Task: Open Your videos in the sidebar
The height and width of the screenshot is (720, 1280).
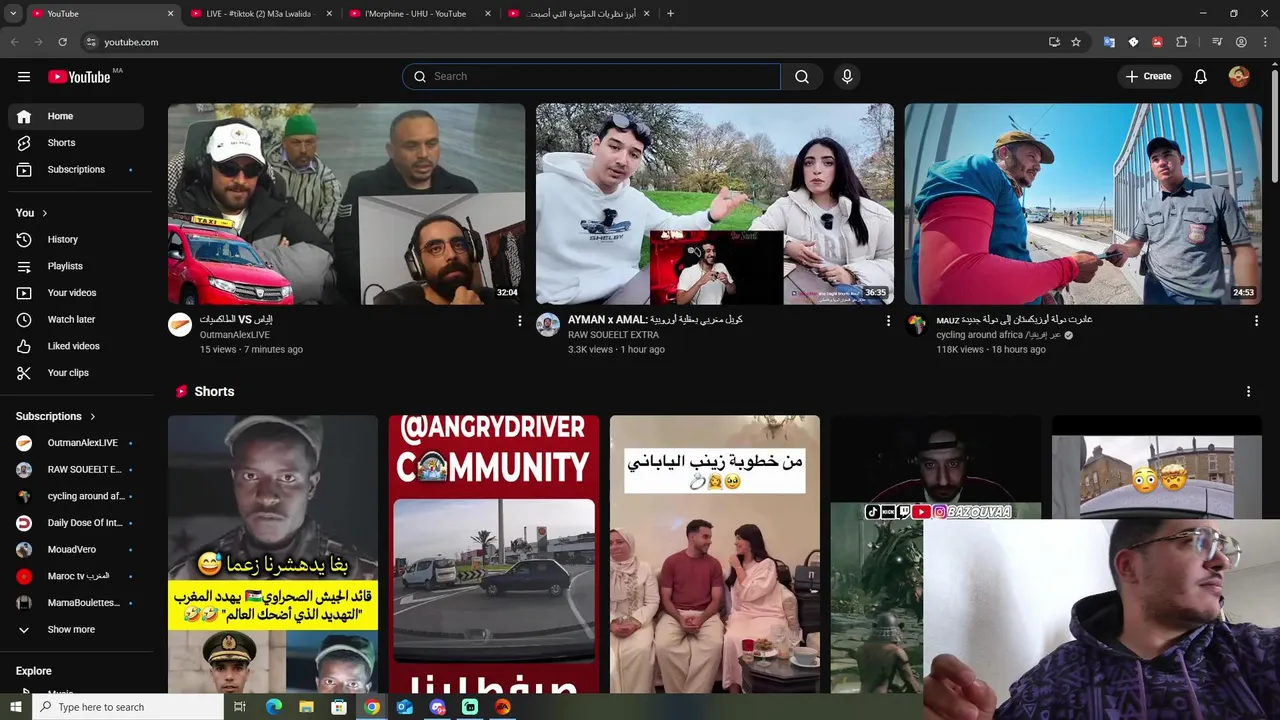Action: click(x=76, y=293)
